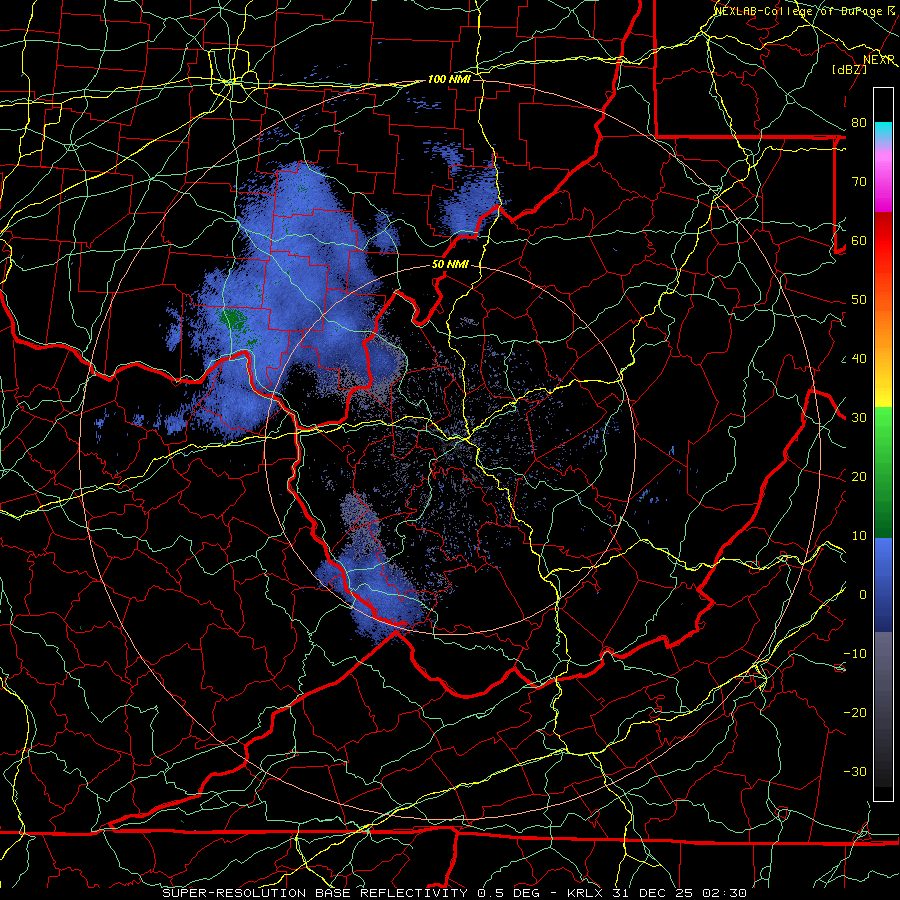Click "SUPER-RESOLUTION BASE REFLECTIVITY" product title
Screen dimensions: 900x900
(315, 893)
